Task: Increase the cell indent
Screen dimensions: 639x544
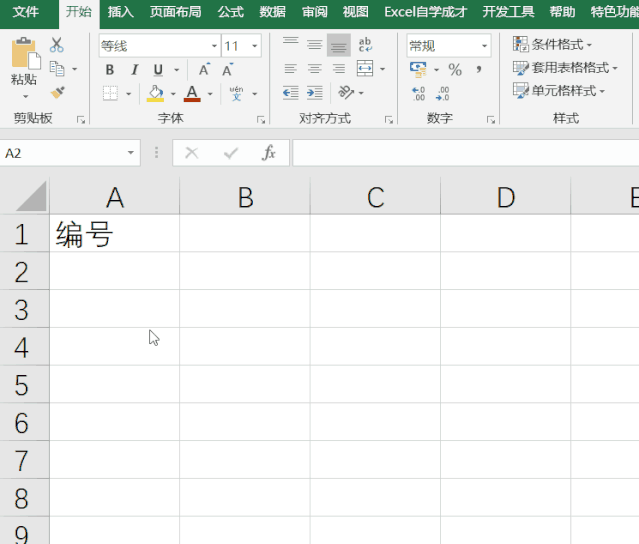Action: pos(315,93)
